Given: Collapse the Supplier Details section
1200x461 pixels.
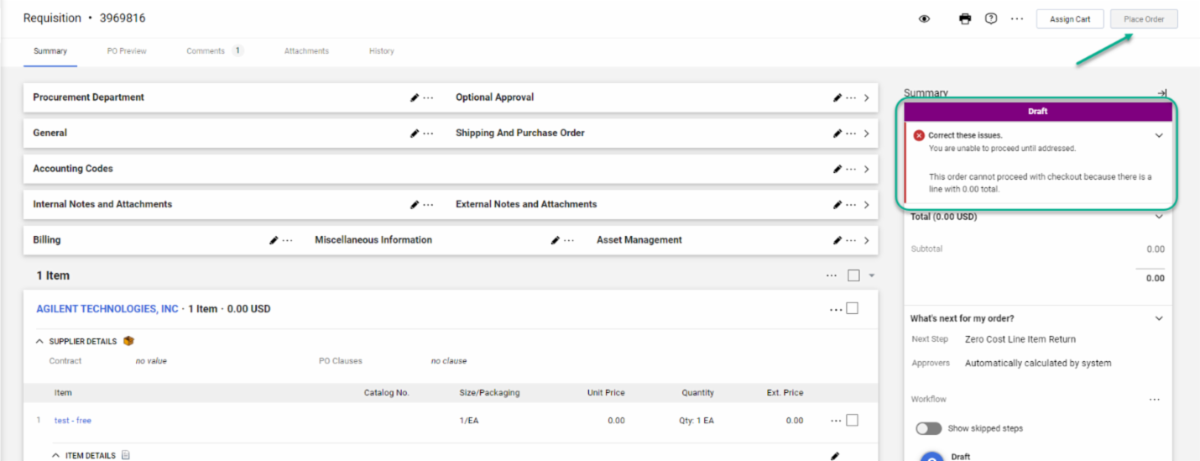Looking at the screenshot, I should (39, 341).
